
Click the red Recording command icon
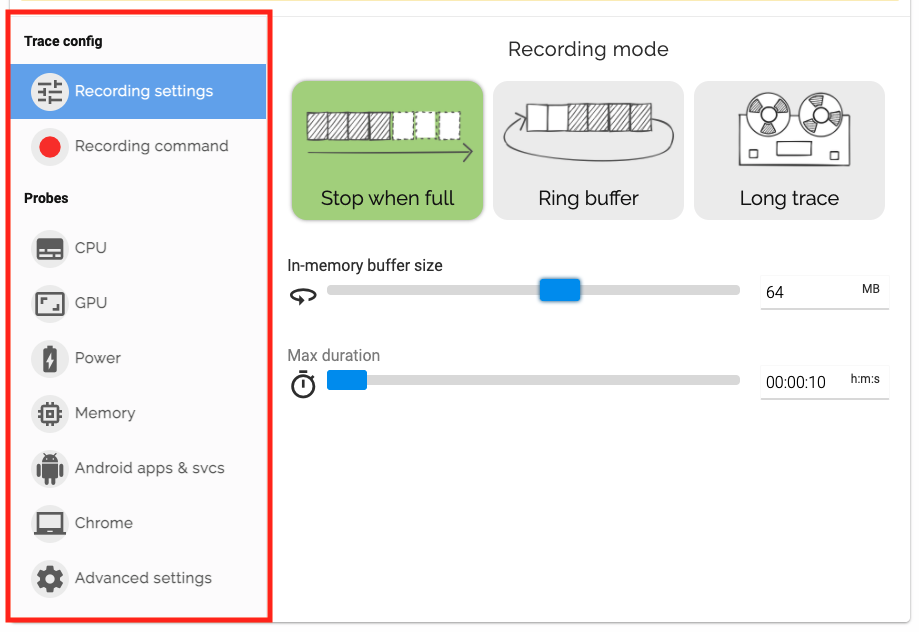(x=49, y=147)
